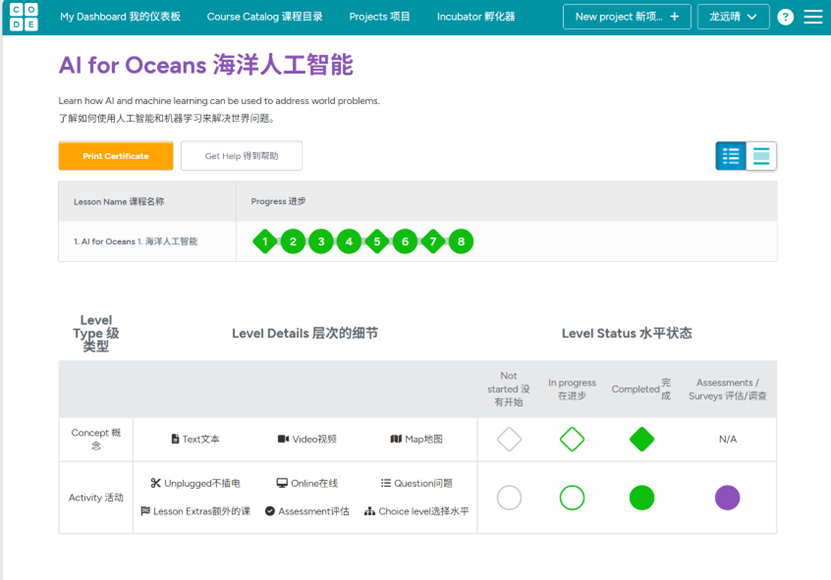Click the completed green activity circle

[x=642, y=498]
